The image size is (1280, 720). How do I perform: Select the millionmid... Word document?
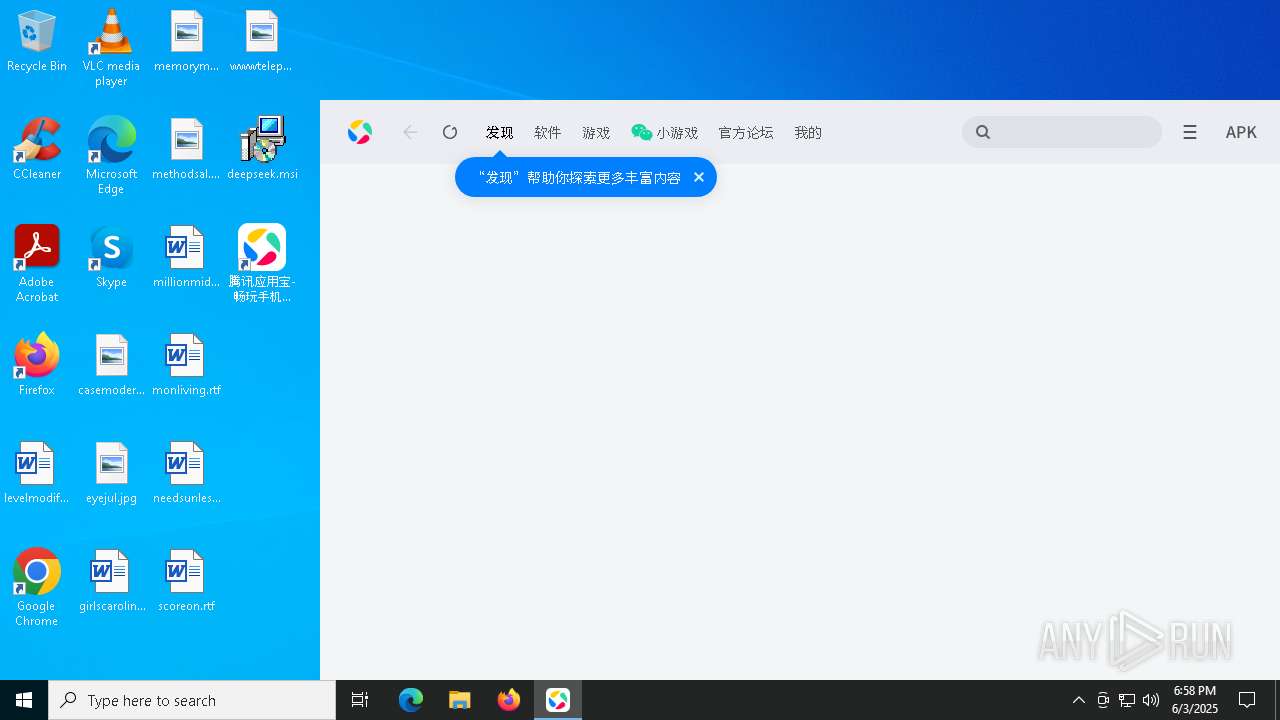pyautogui.click(x=187, y=256)
